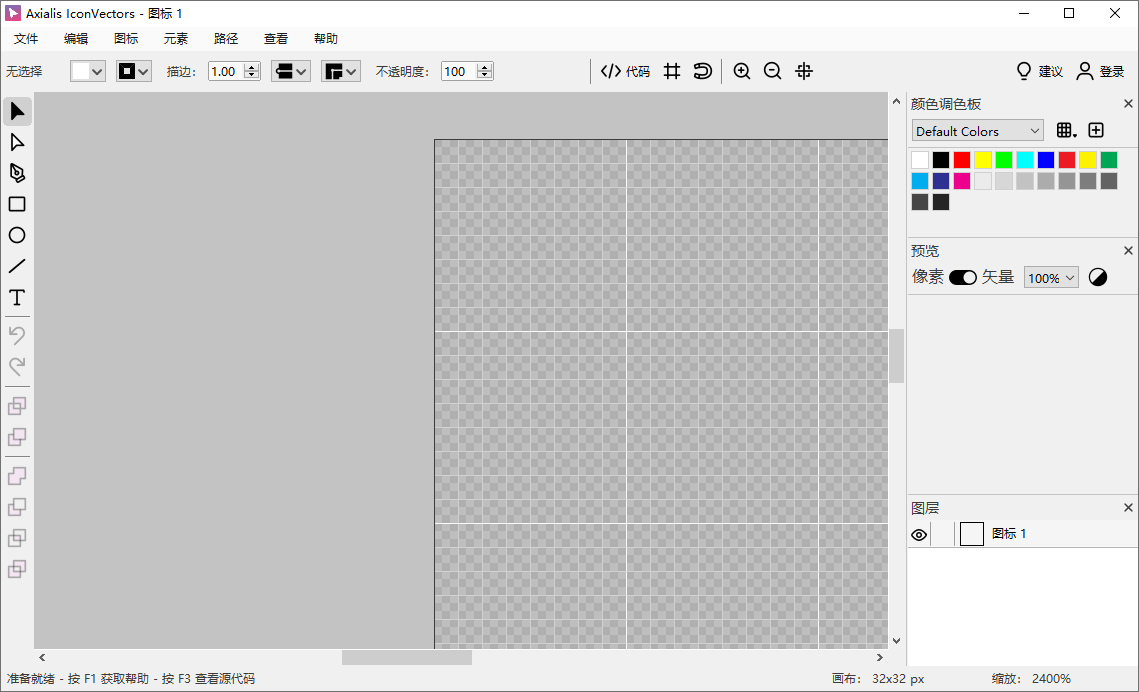Open the preview 100% zoom dropdown
Screen dimensions: 1139x692
click(x=1051, y=278)
